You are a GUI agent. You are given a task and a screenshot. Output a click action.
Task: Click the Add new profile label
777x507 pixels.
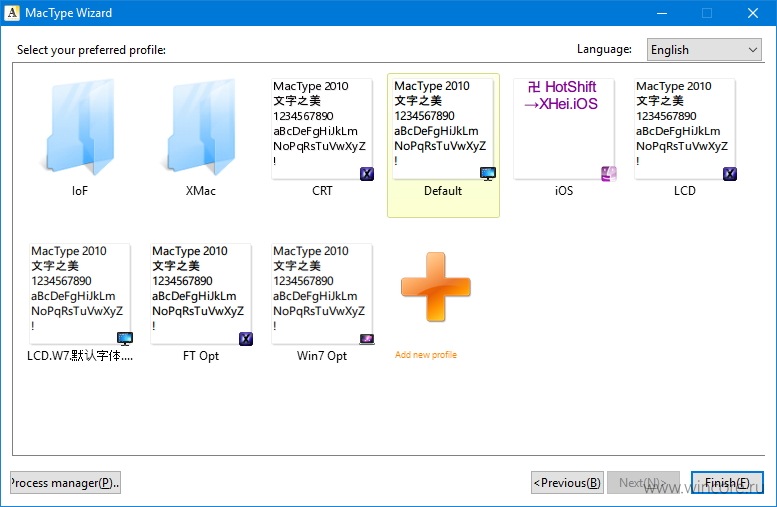pyautogui.click(x=426, y=355)
